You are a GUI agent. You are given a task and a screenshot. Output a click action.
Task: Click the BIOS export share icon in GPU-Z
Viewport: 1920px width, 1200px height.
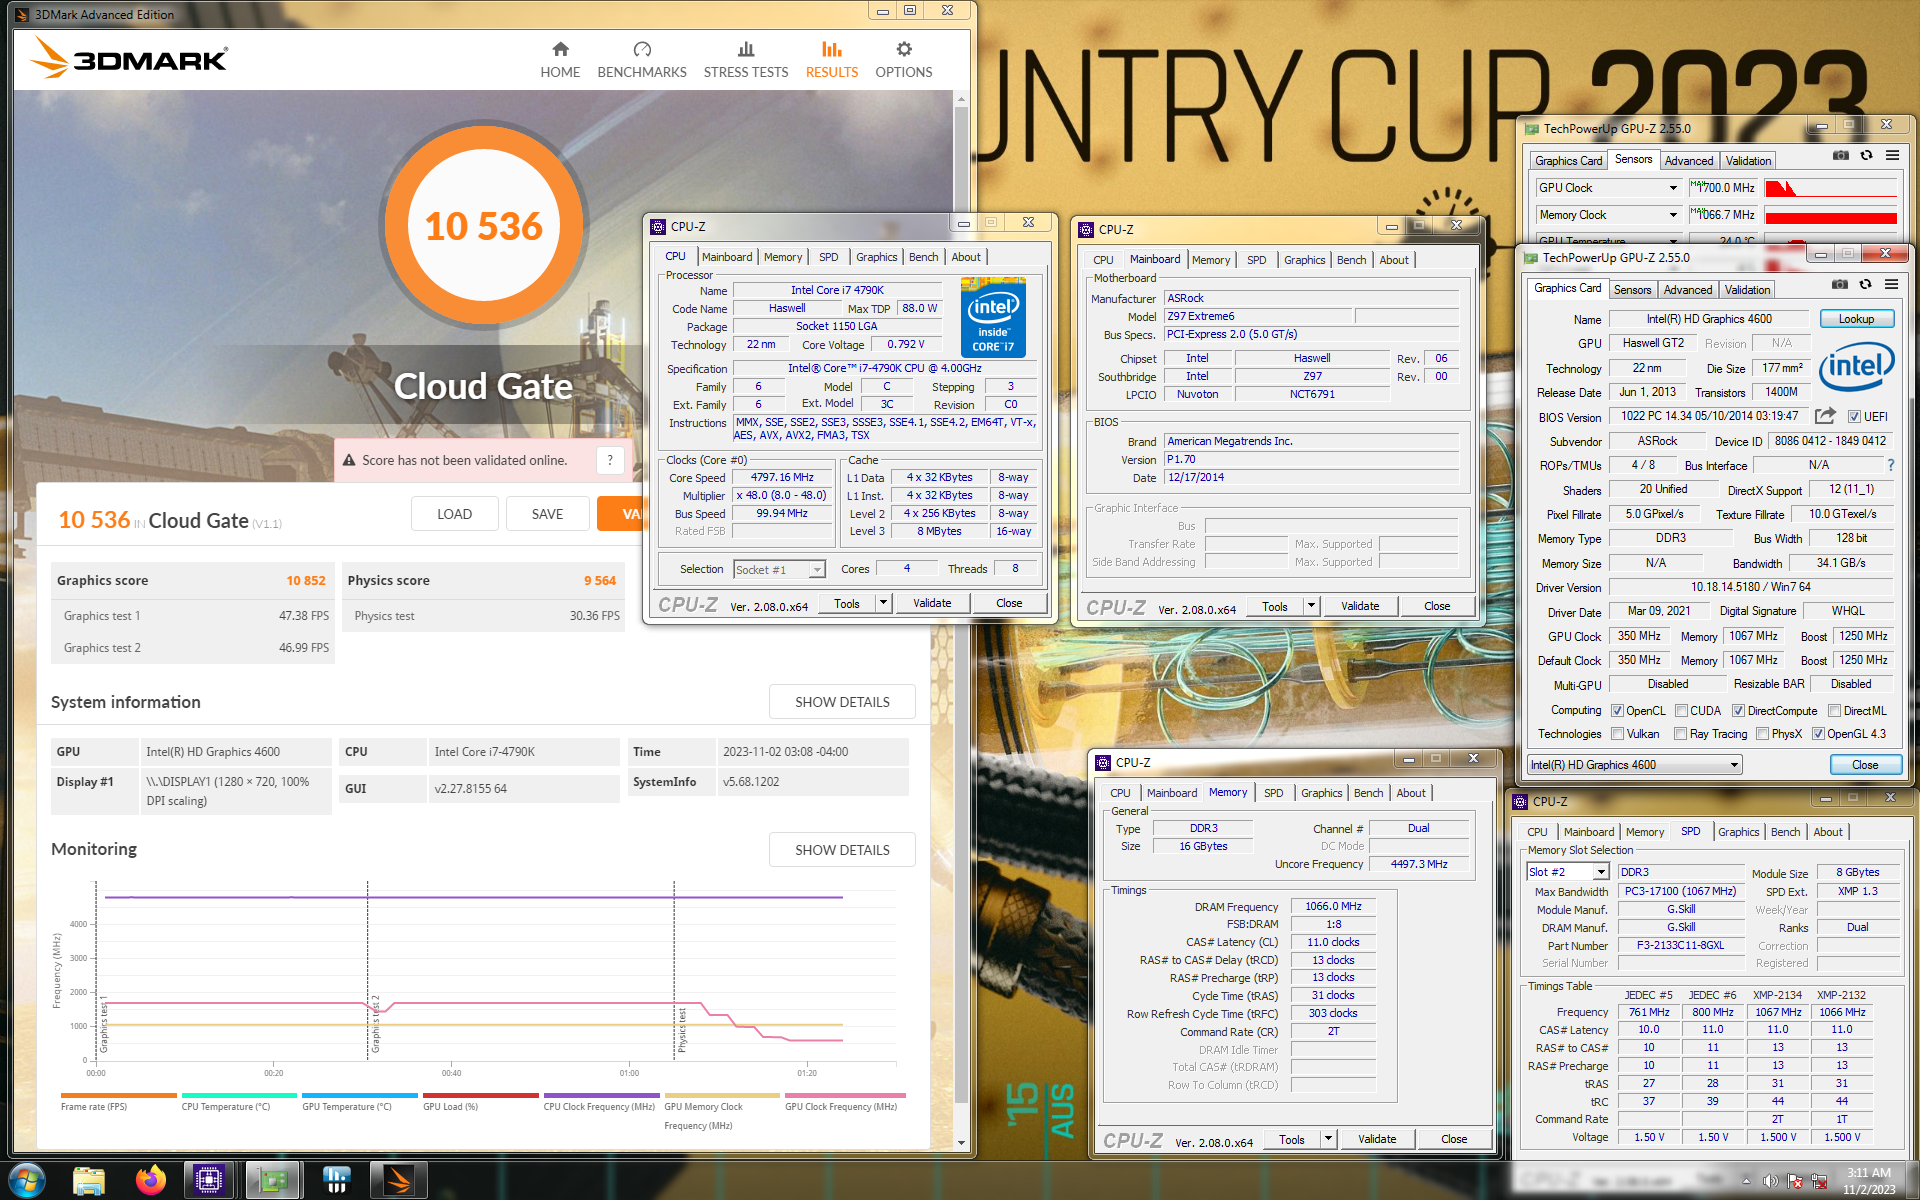1825,416
